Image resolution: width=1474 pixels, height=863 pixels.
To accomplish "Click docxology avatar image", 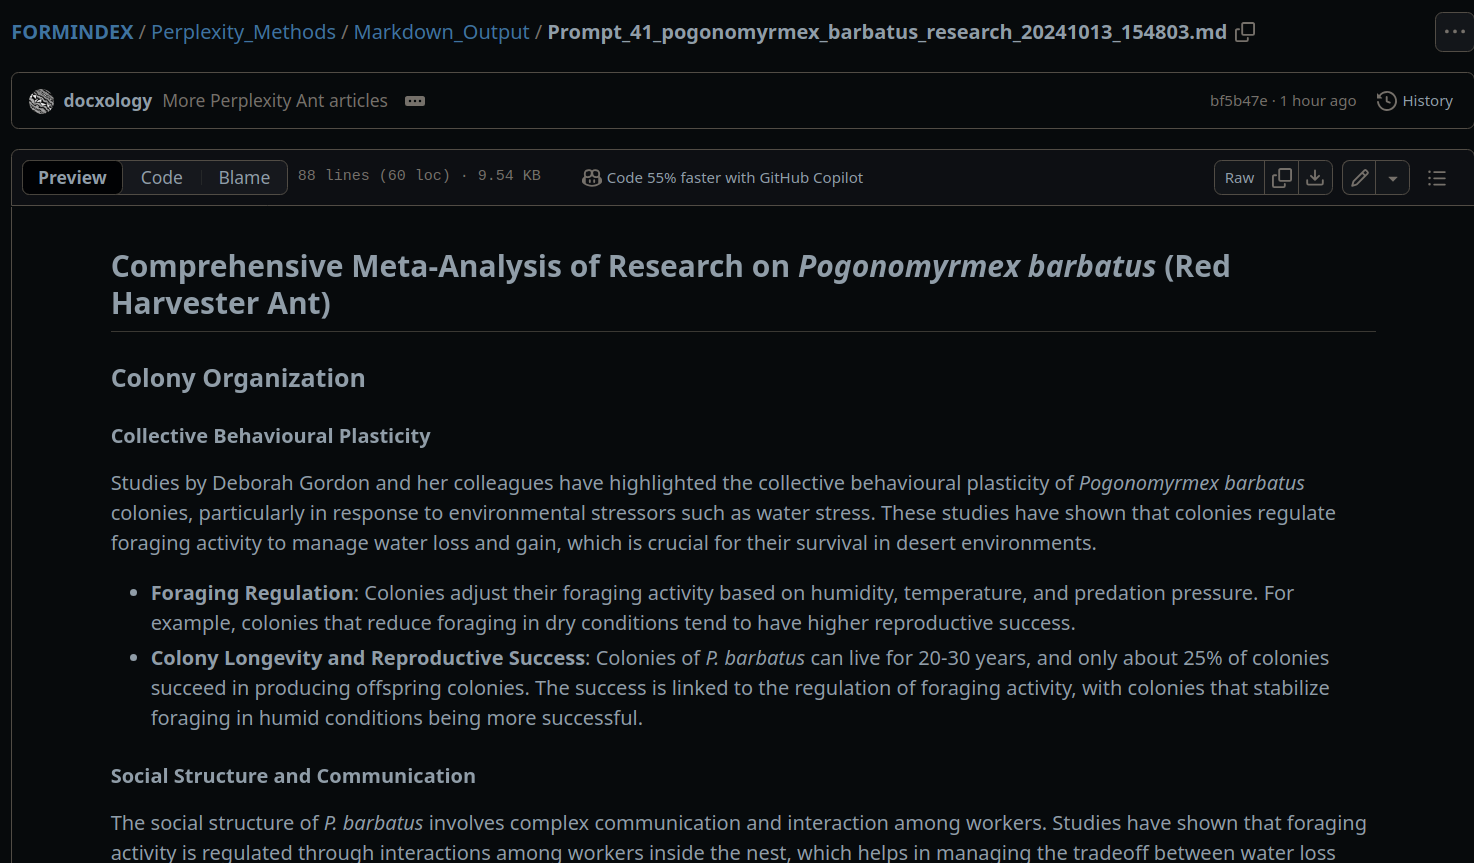I will [41, 101].
